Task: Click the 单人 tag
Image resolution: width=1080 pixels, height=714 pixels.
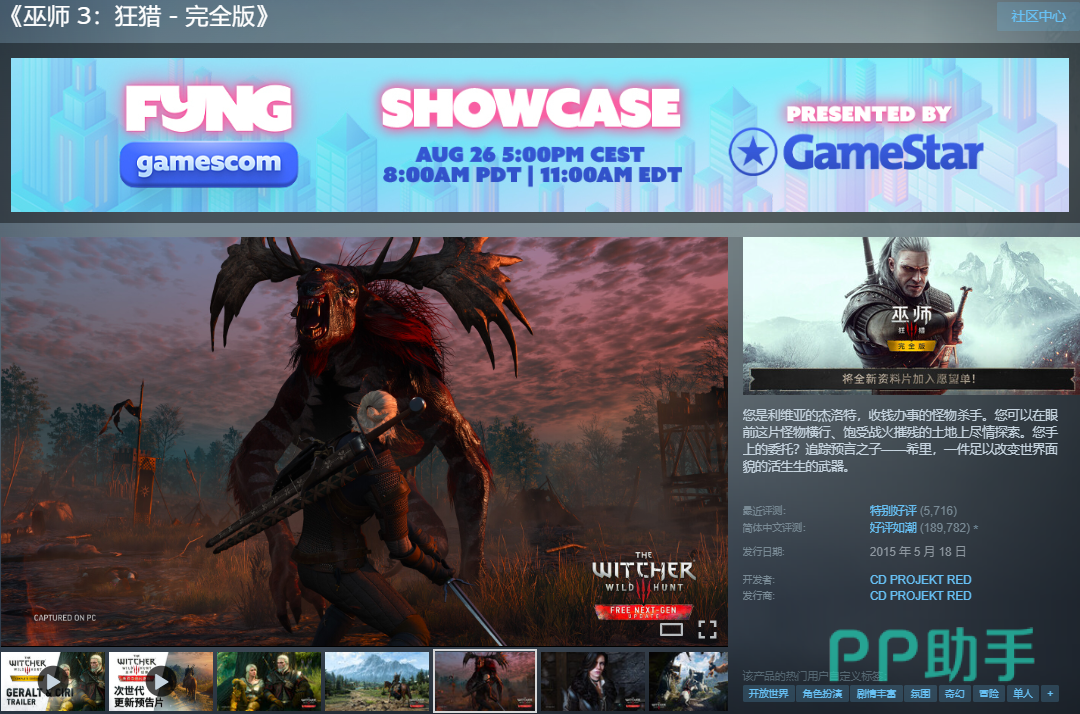Action: click(x=1023, y=693)
